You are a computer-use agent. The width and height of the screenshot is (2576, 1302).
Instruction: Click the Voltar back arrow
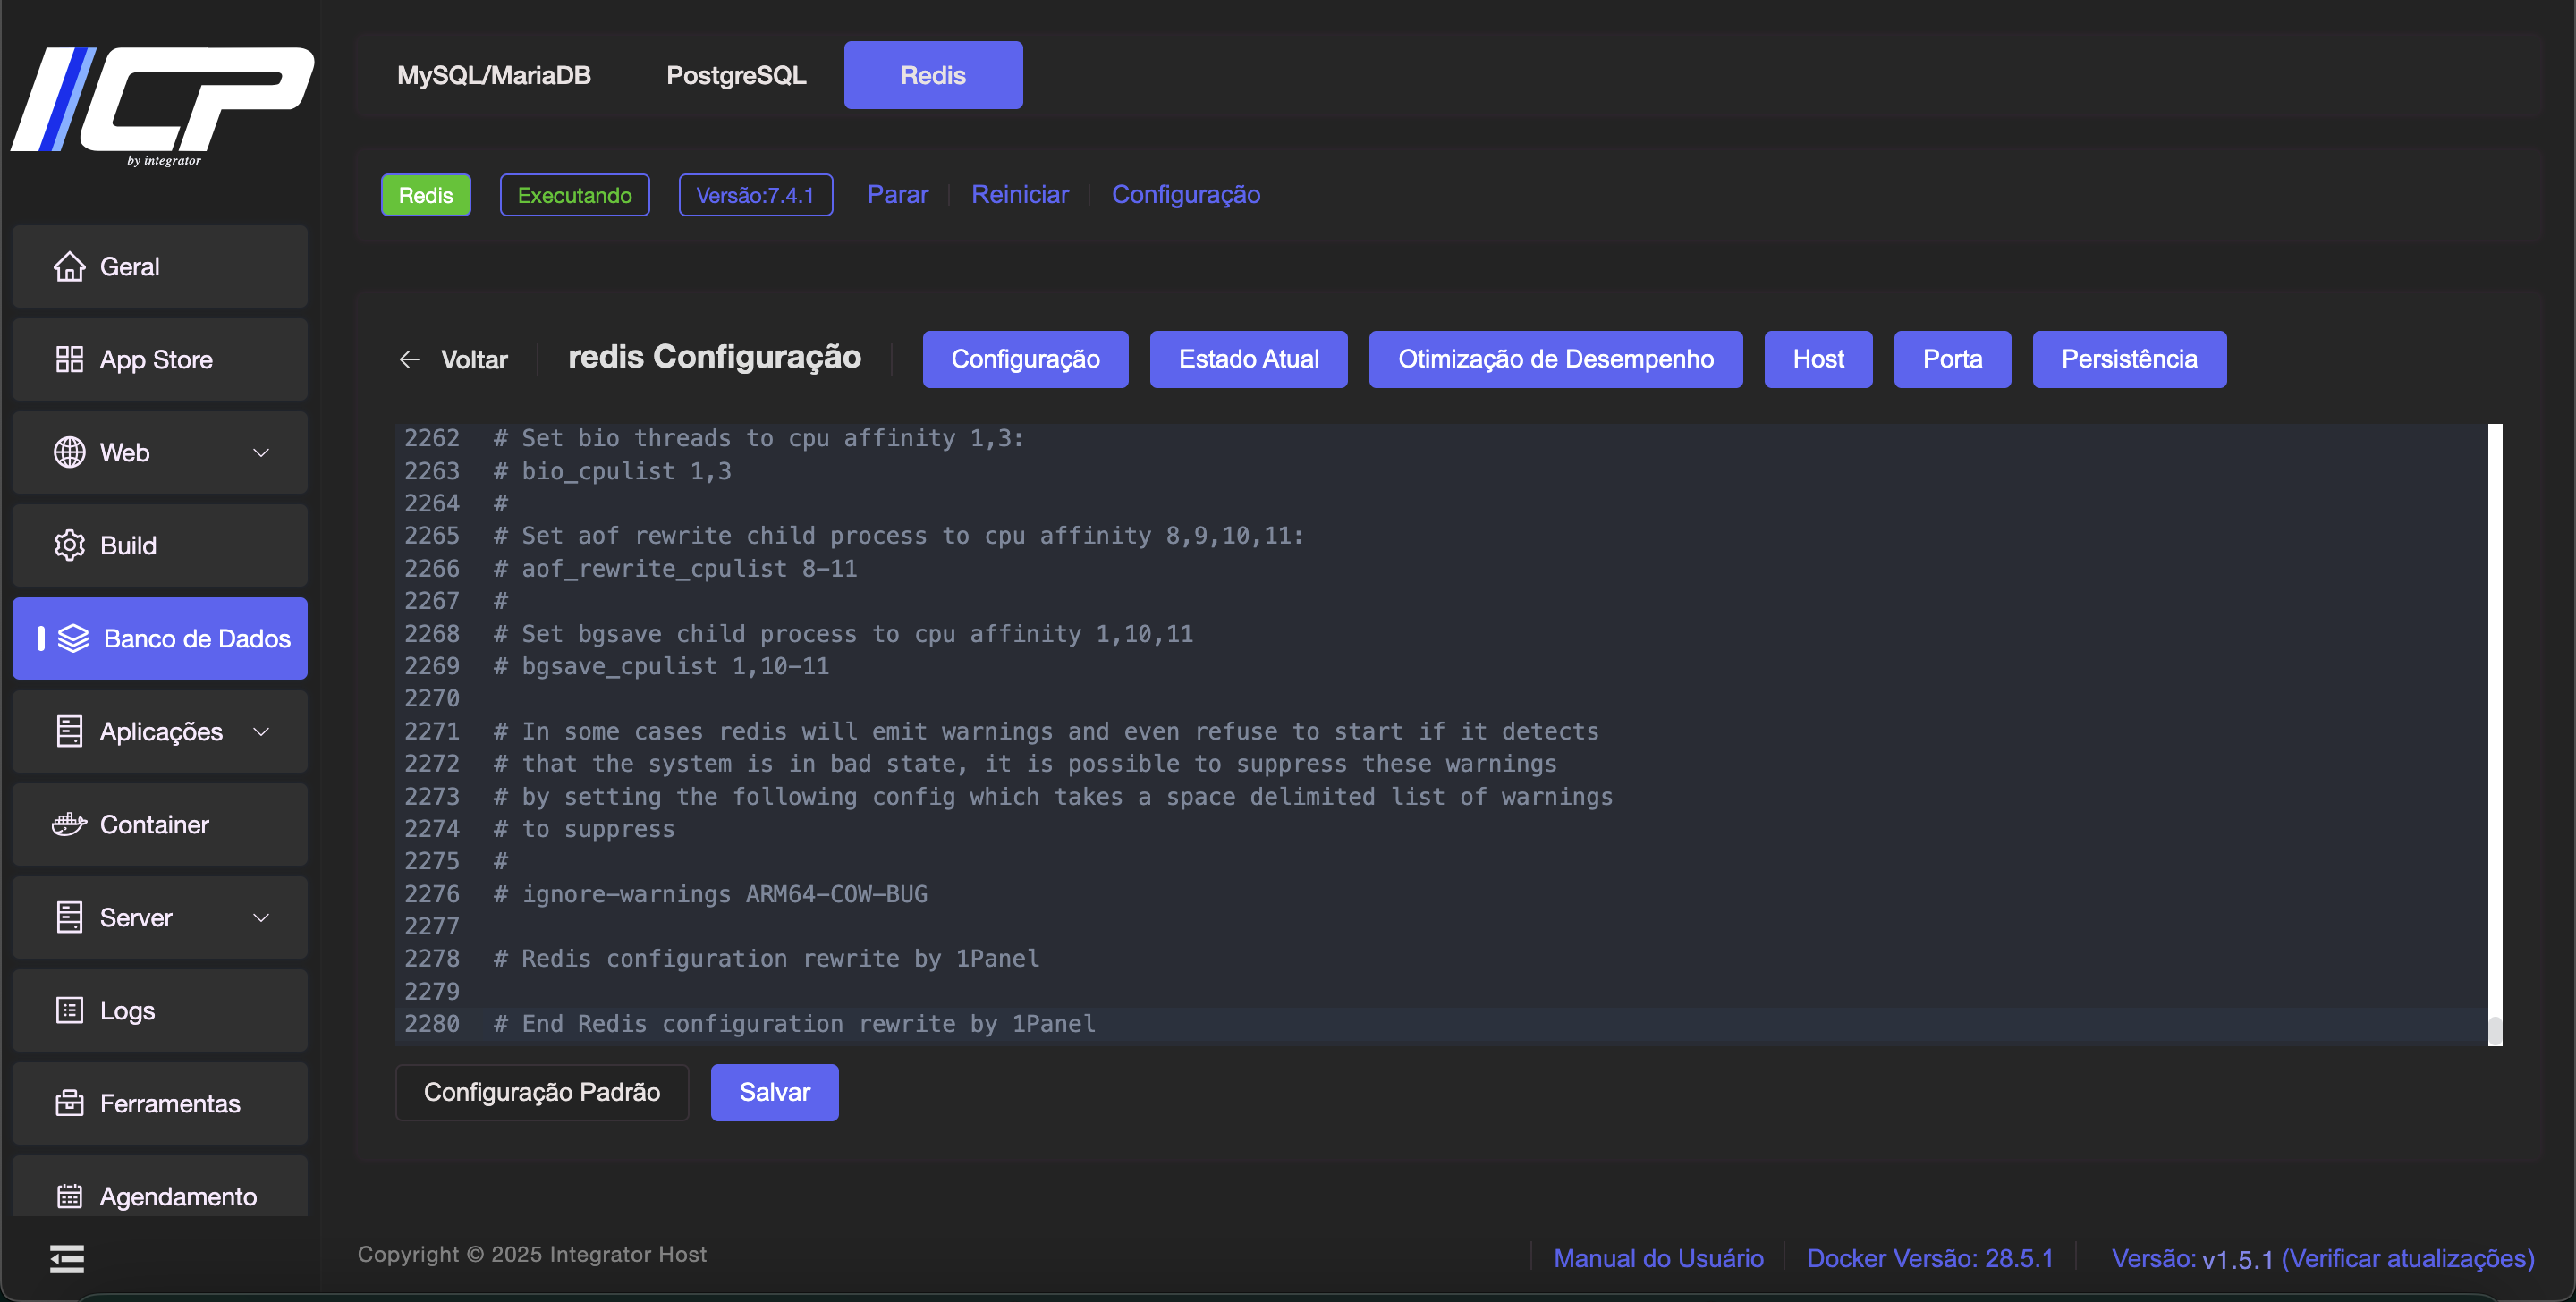pyautogui.click(x=410, y=360)
